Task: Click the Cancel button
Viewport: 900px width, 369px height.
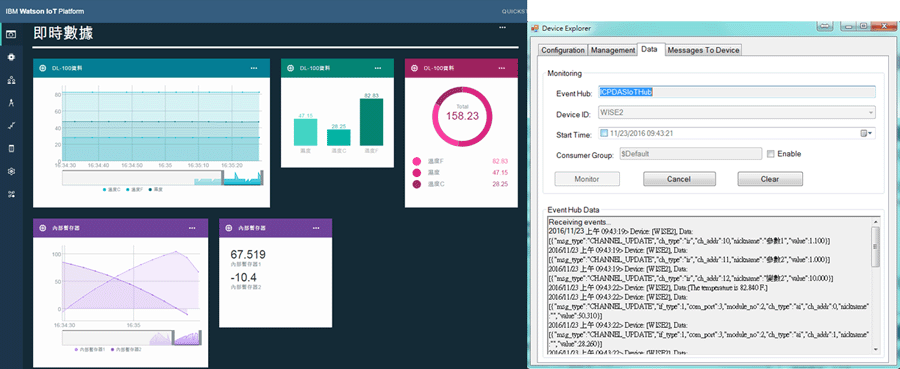Action: [678, 179]
